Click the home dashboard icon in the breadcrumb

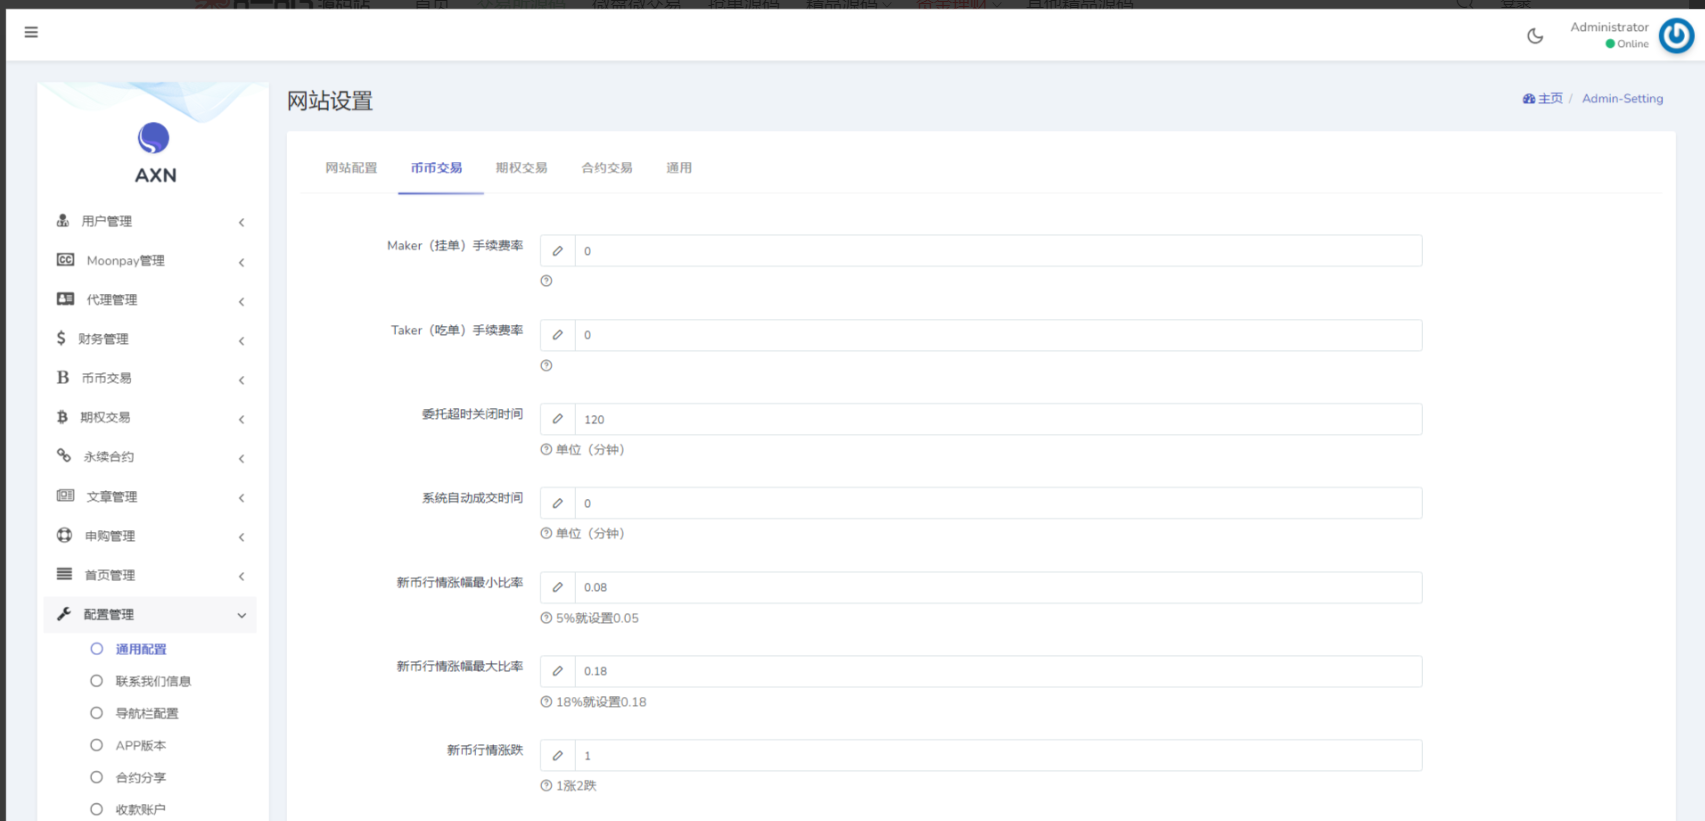pos(1528,99)
